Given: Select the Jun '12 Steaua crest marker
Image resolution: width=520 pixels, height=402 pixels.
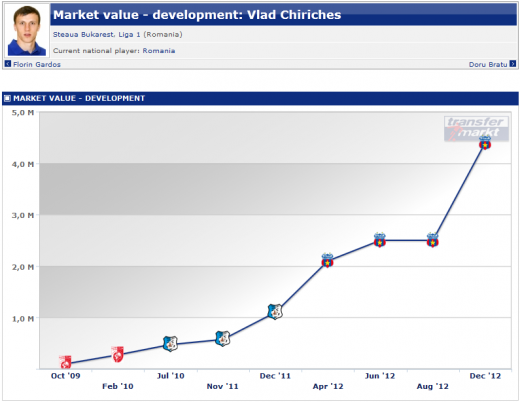Looking at the screenshot, I should (x=380, y=240).
